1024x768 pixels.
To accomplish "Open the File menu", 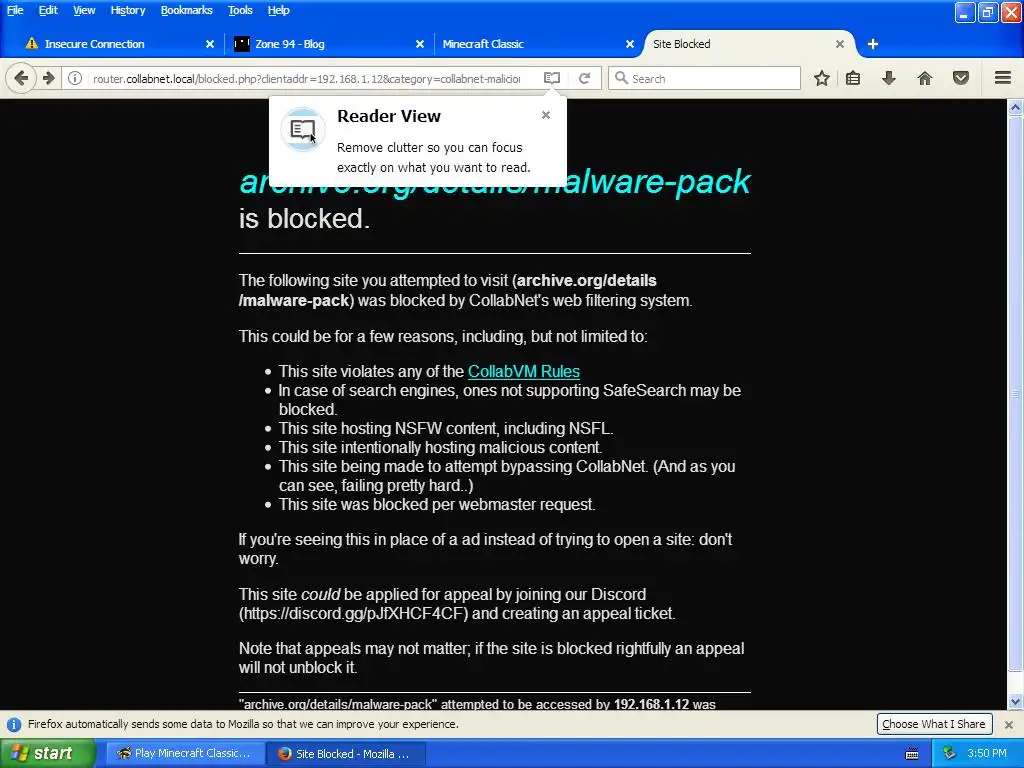I will (x=15, y=10).
